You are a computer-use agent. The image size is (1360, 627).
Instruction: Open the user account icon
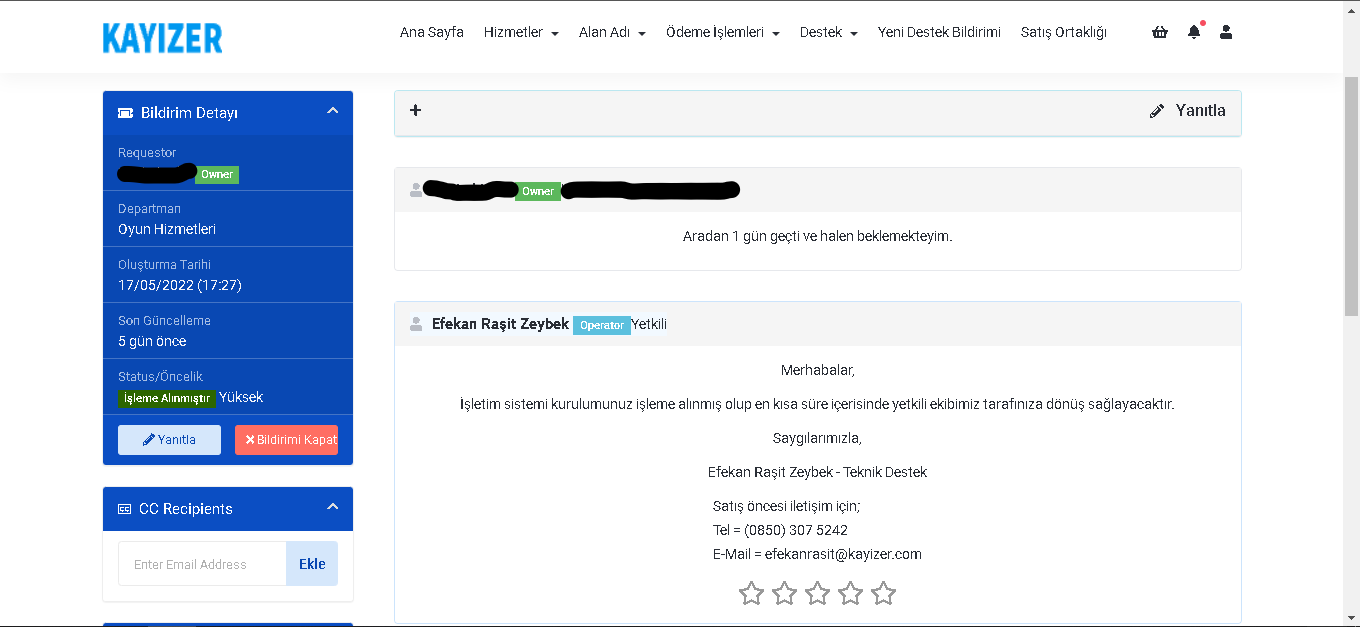1226,32
